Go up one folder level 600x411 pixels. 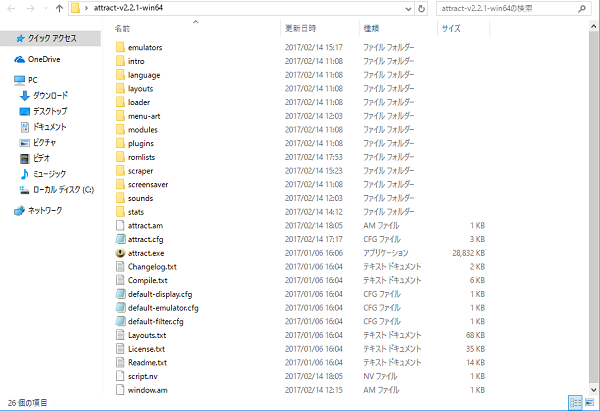click(59, 8)
